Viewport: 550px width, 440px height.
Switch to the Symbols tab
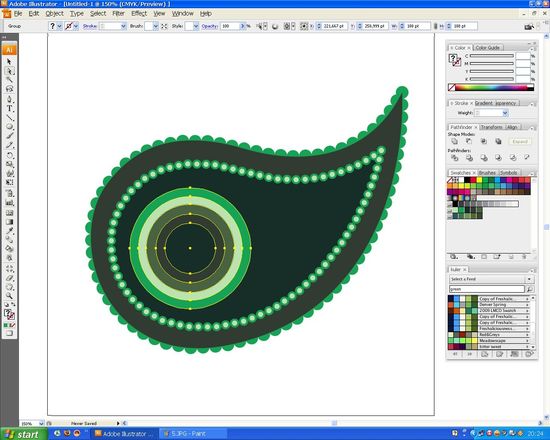click(509, 173)
